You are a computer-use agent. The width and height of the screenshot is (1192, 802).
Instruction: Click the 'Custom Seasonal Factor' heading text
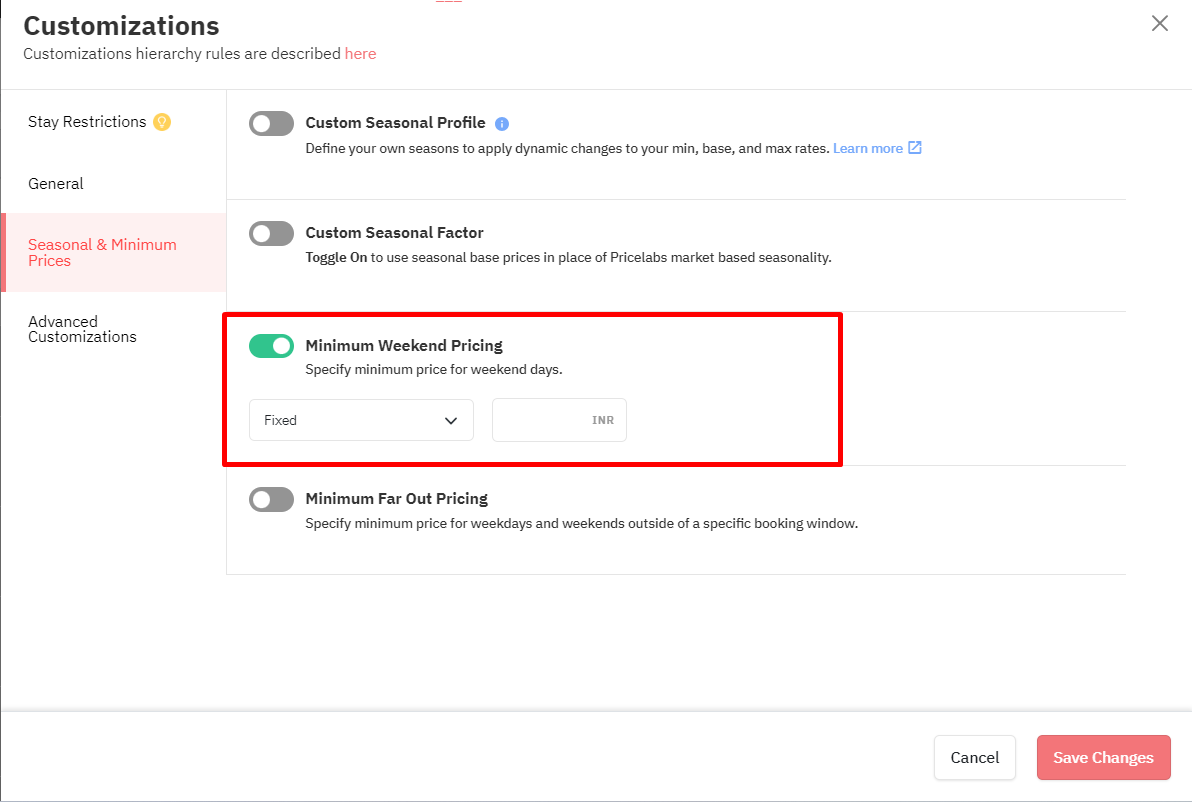coord(395,233)
